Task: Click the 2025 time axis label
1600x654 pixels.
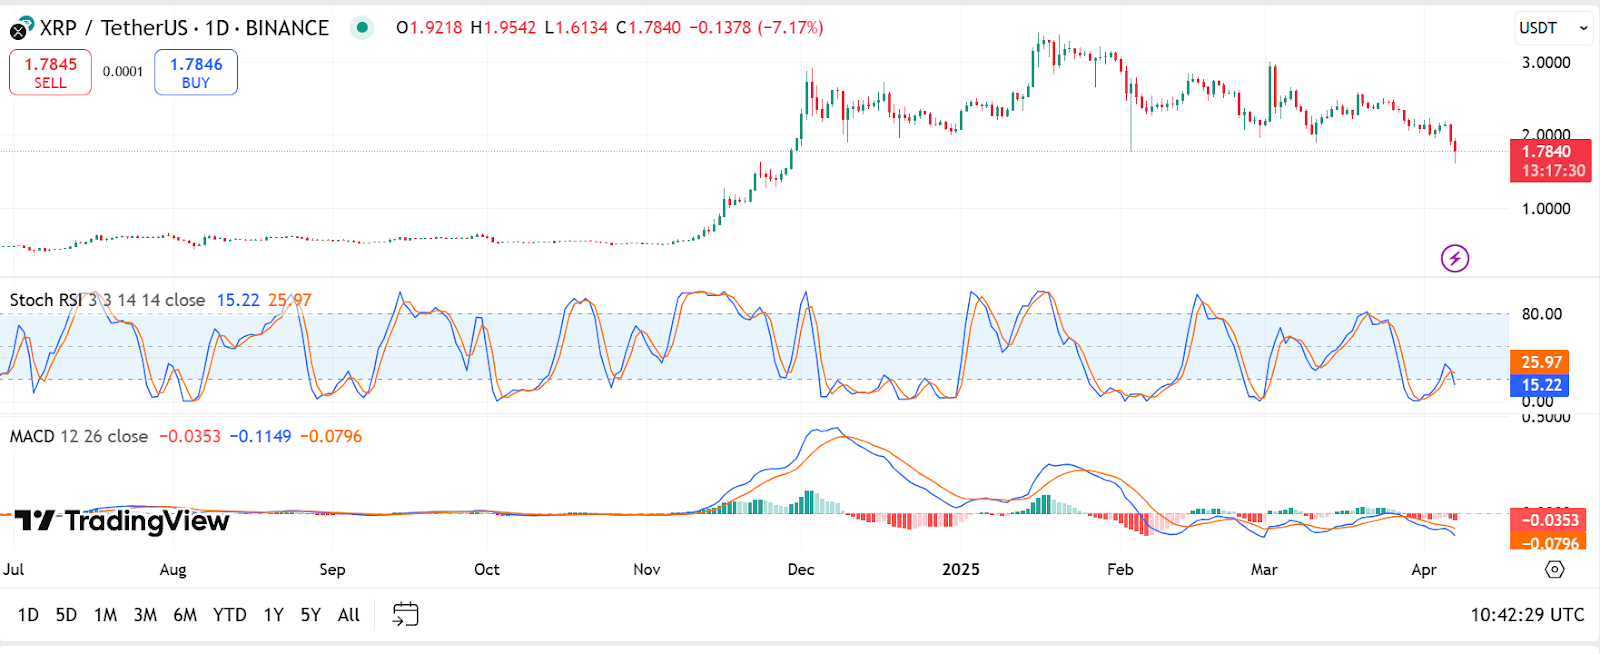Action: pos(961,569)
